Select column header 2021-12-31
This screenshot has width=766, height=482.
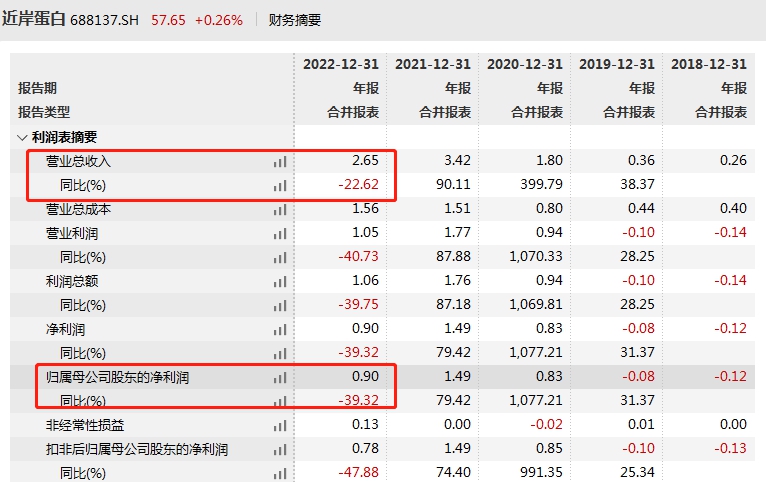(433, 64)
